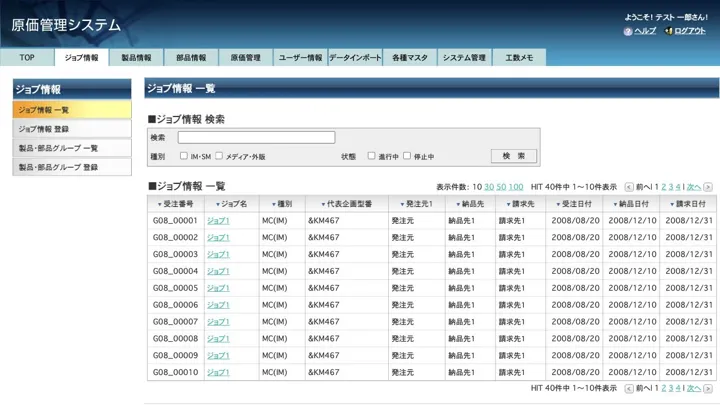Enable the 停止中 status checkbox
Viewport: 720px width, 405px height.
tap(407, 156)
